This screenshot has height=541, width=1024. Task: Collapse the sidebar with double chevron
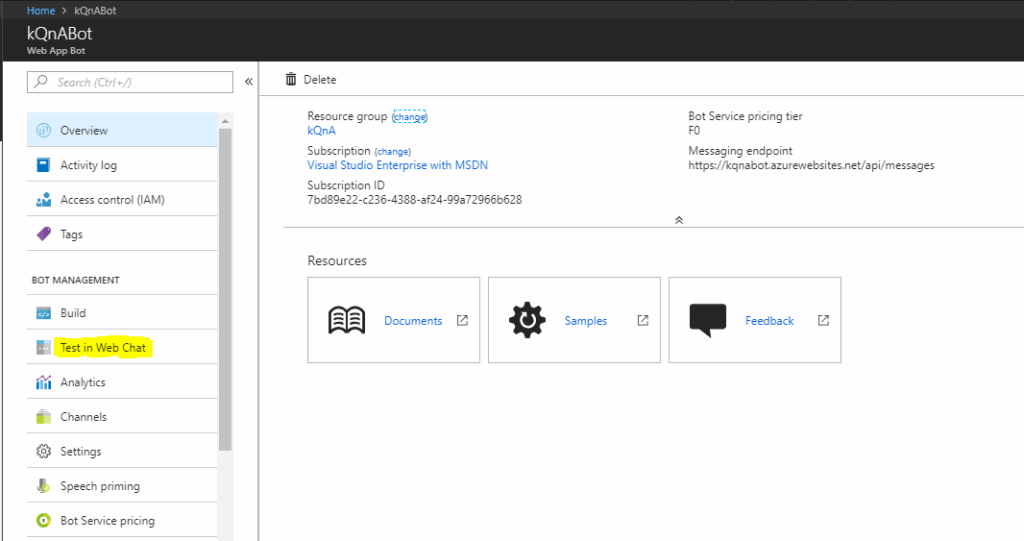pyautogui.click(x=249, y=82)
